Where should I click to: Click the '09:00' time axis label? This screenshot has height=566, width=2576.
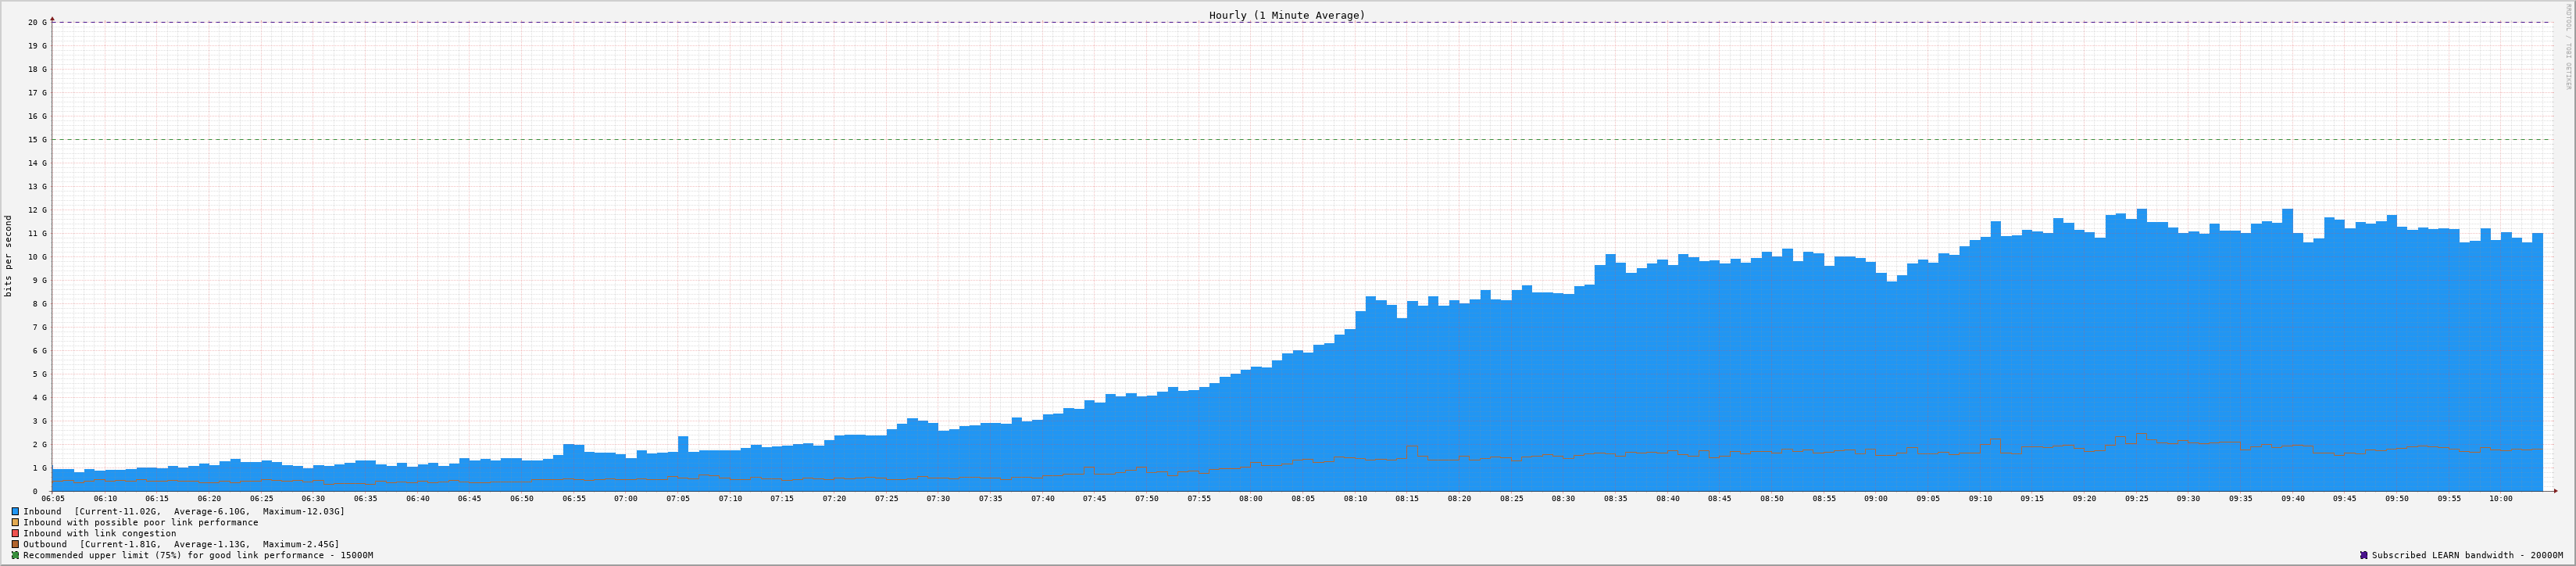point(1876,499)
